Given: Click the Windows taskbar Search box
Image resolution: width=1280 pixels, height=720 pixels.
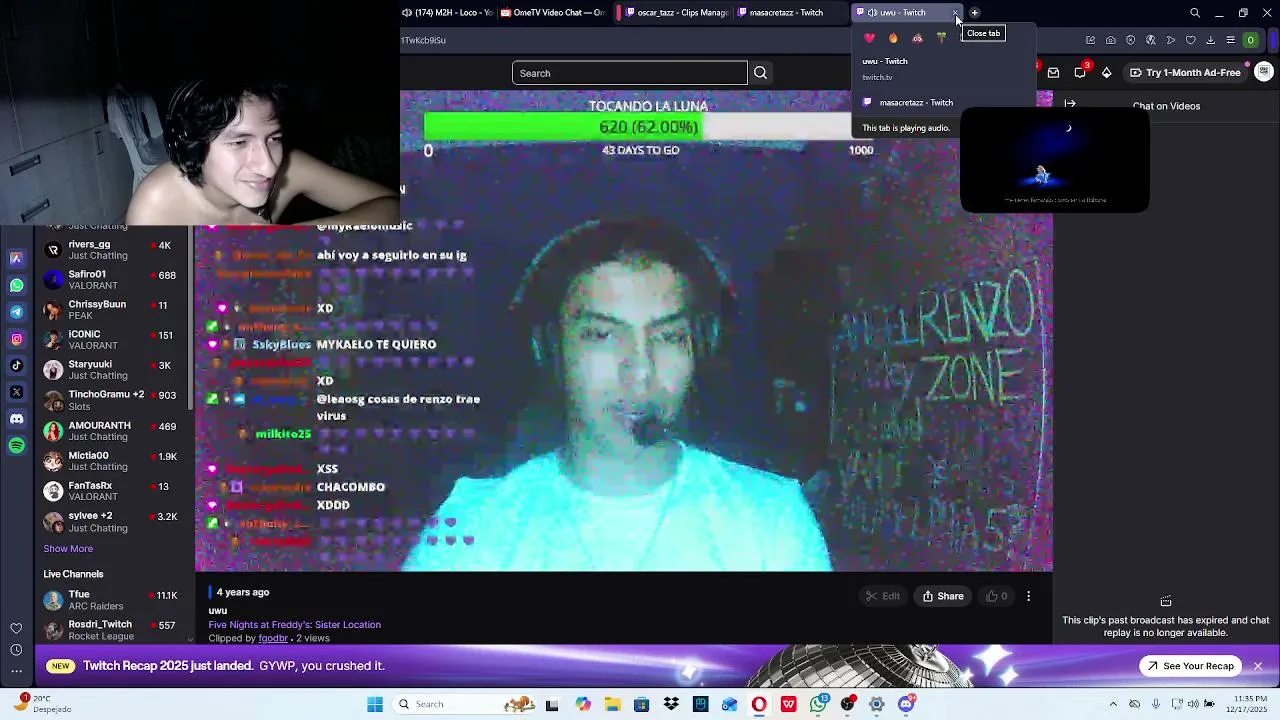Looking at the screenshot, I should pyautogui.click(x=465, y=704).
